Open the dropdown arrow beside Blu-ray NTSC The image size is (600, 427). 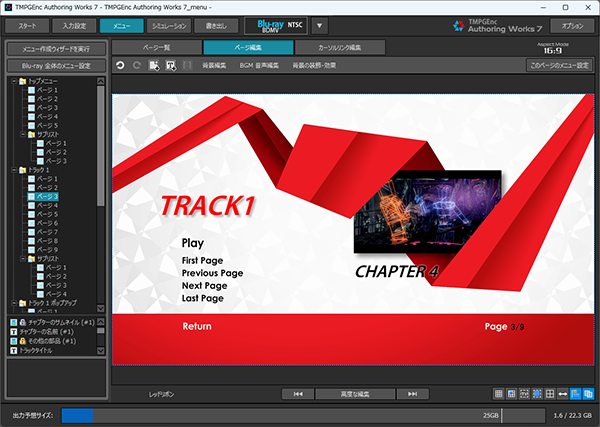point(320,26)
